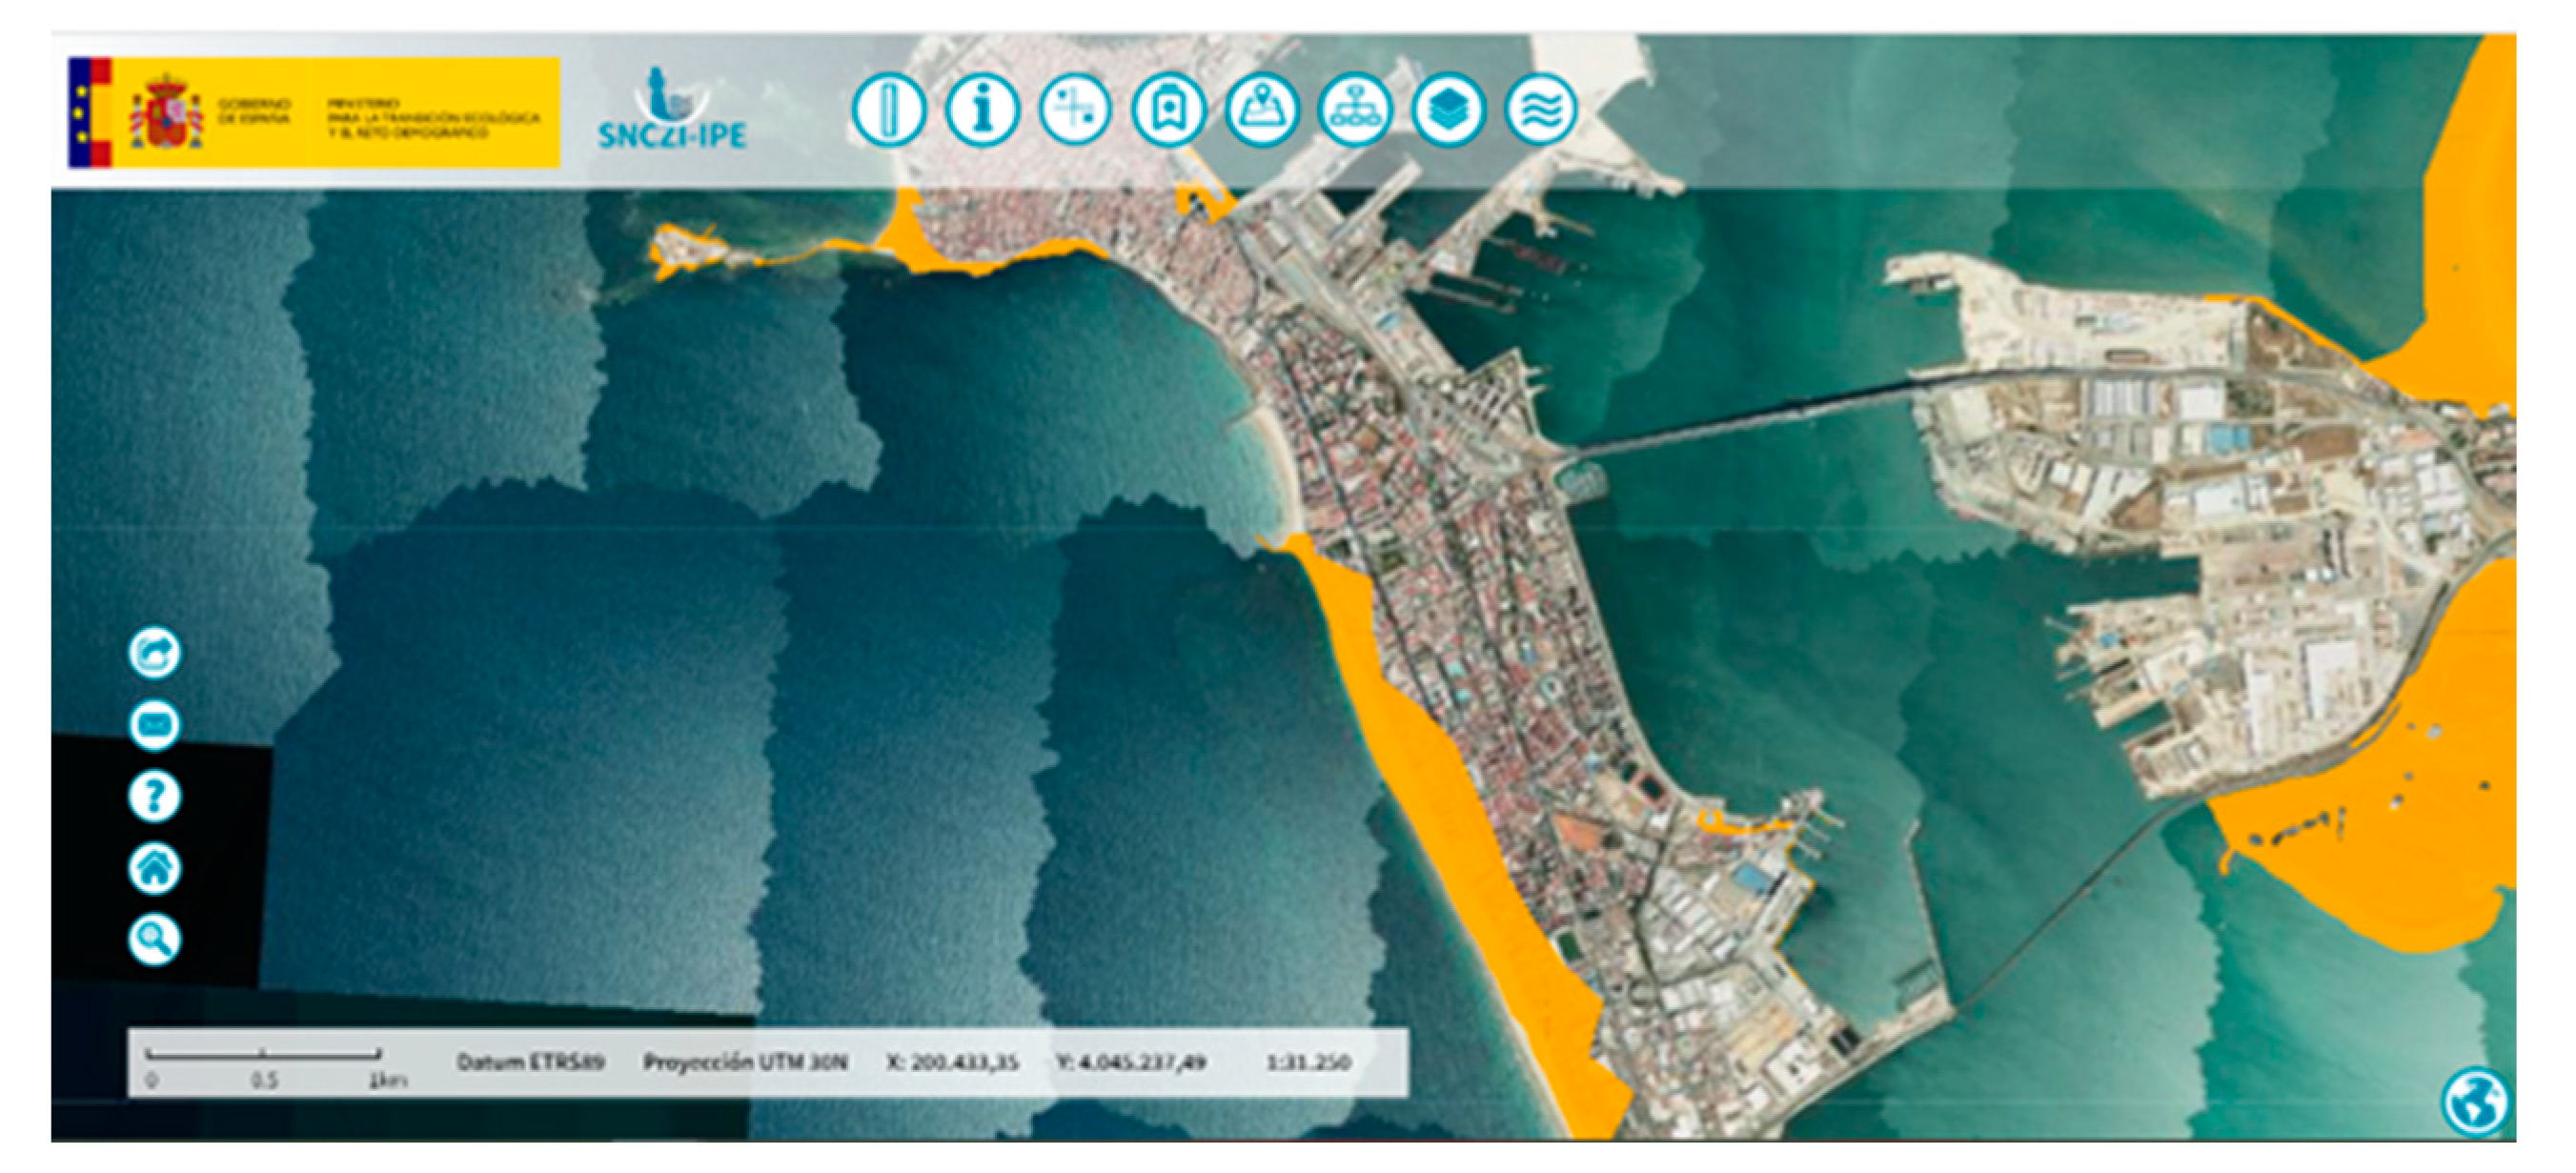Click the magnifying glass search icon
2576x1173 pixels.
(x=154, y=940)
